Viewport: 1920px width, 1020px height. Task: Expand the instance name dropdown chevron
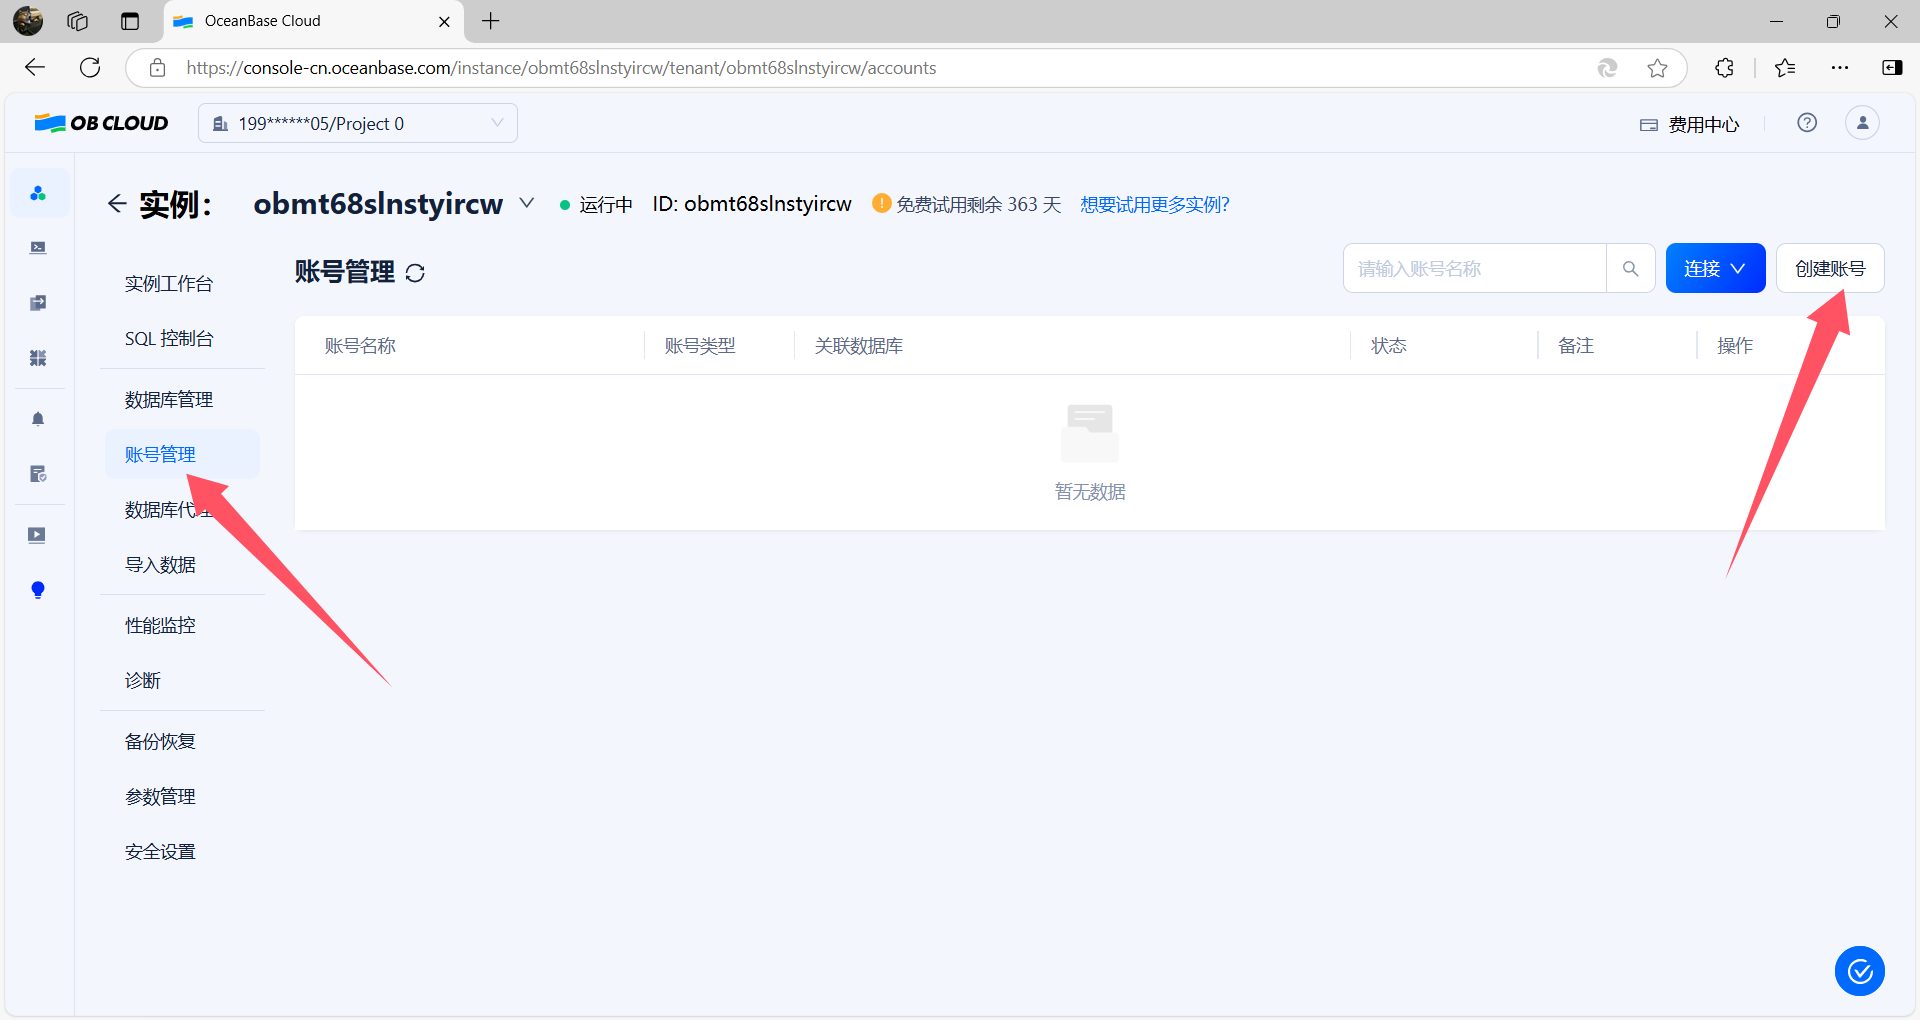(x=527, y=204)
